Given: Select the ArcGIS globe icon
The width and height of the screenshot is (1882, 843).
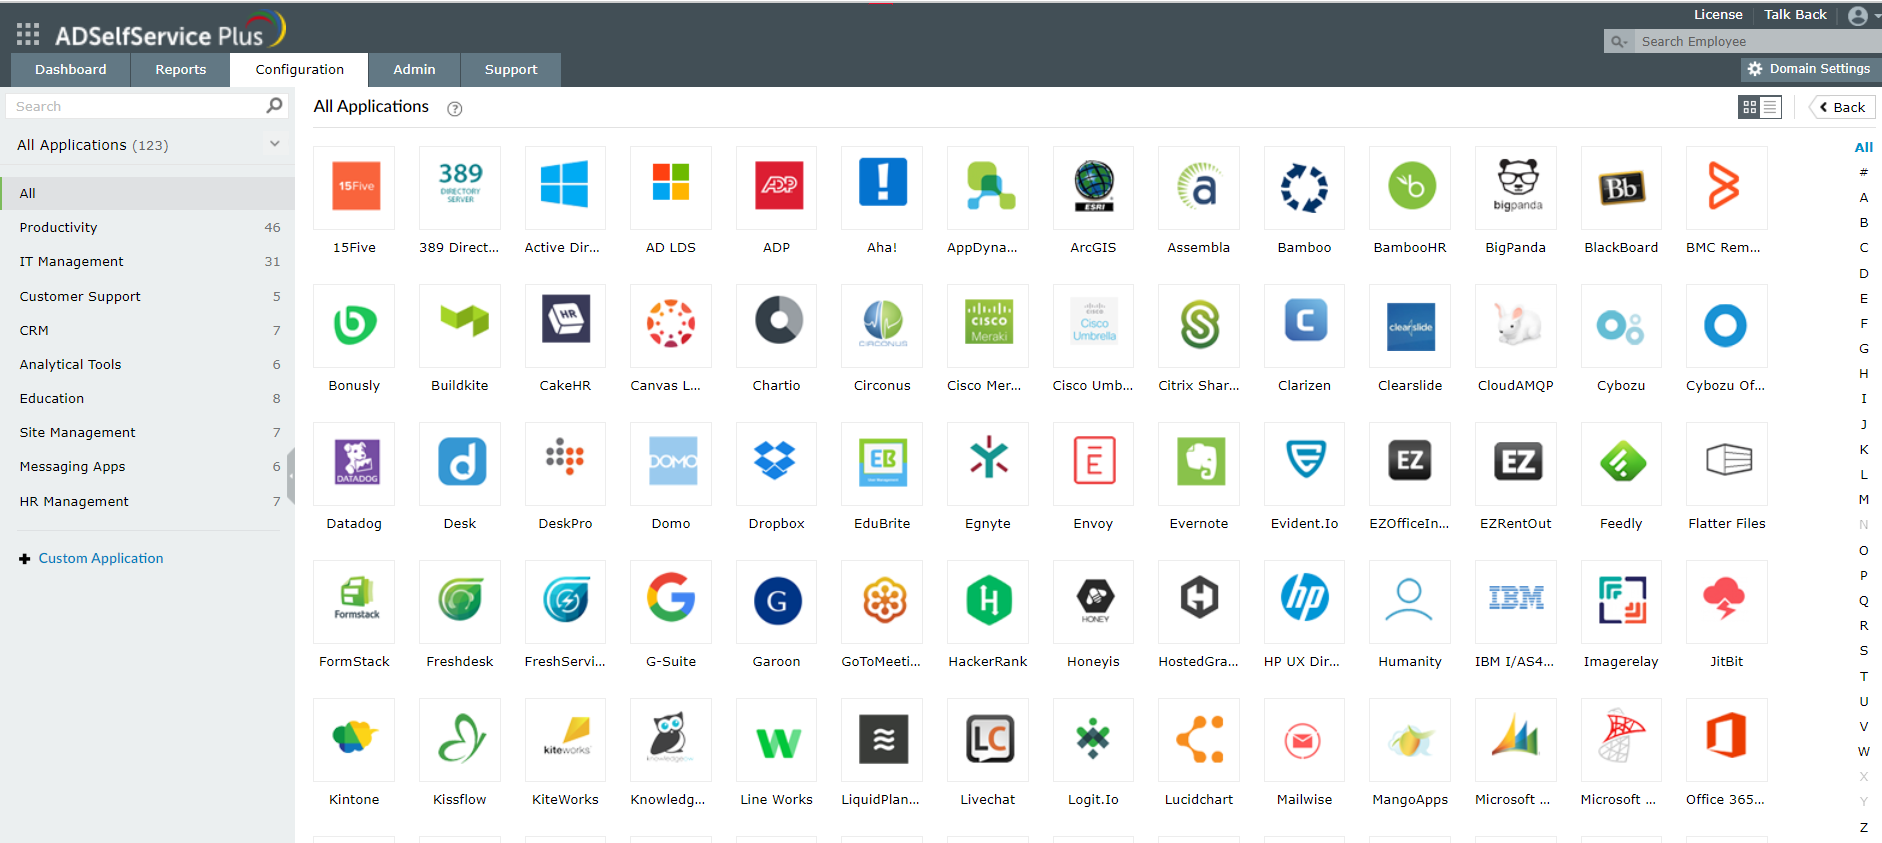Looking at the screenshot, I should click(1093, 187).
